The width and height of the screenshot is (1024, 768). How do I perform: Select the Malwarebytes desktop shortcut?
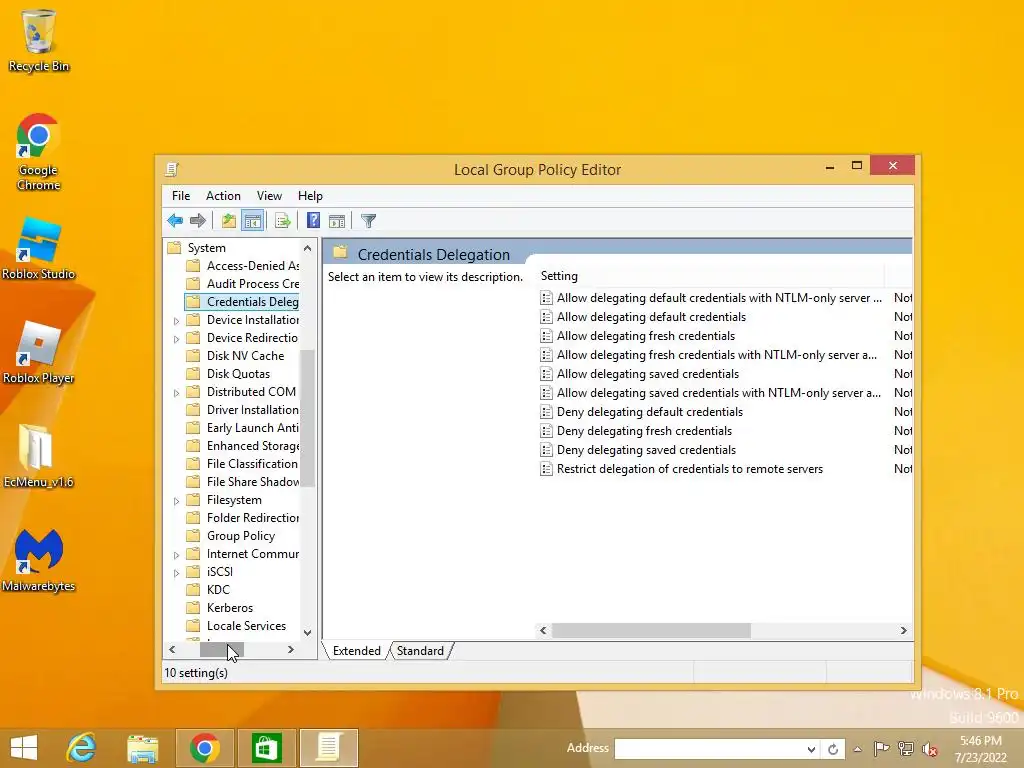[x=39, y=560]
